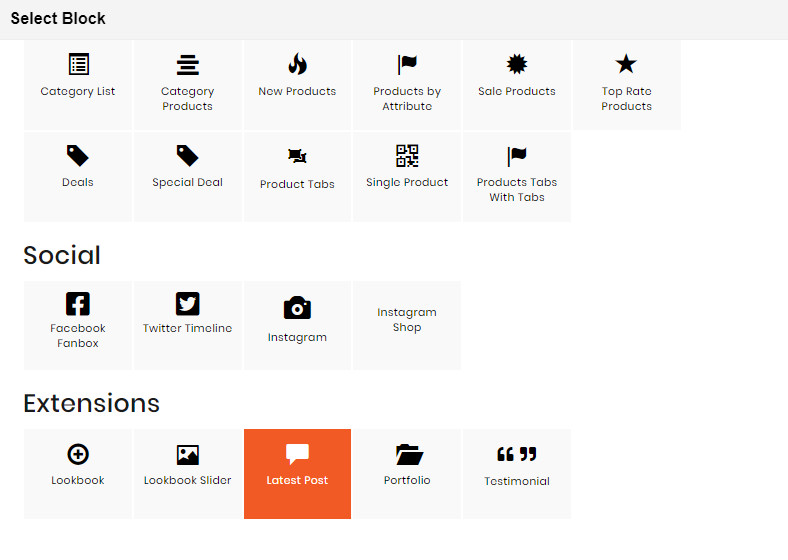Click the New Products label
This screenshot has width=788, height=560.
click(297, 91)
